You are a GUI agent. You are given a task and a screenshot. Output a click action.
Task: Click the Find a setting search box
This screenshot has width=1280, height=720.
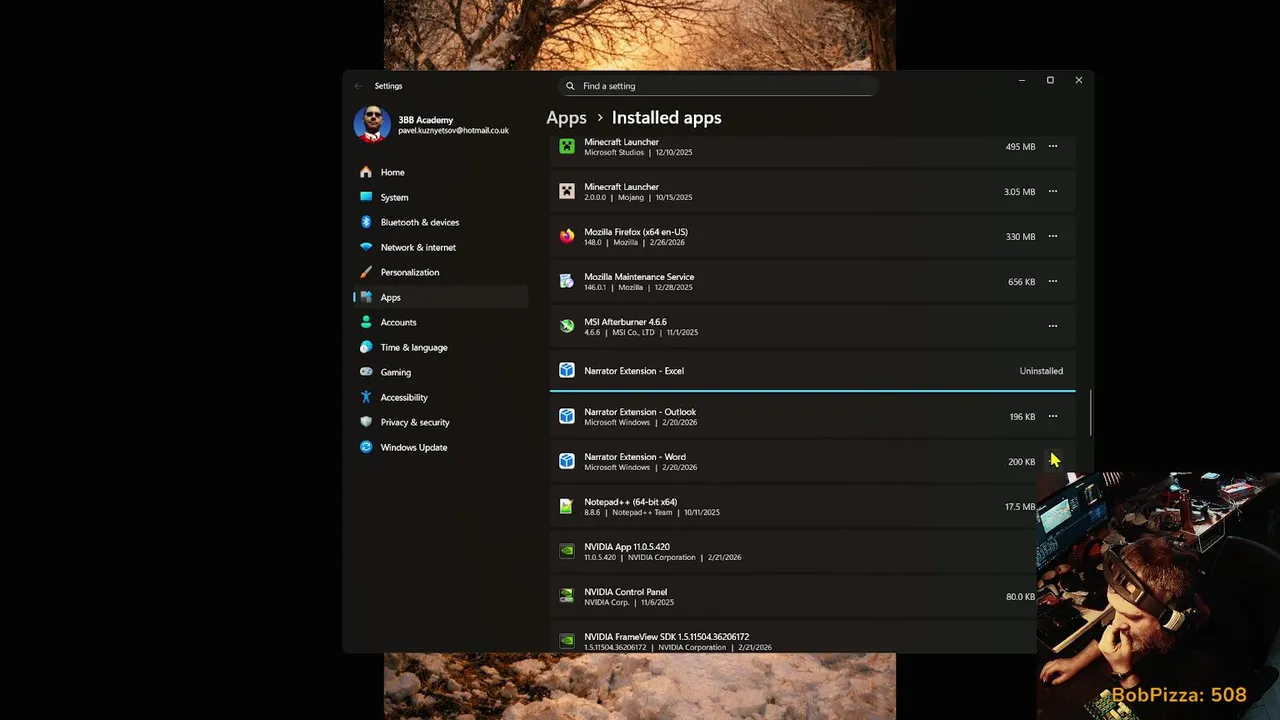[x=720, y=86]
